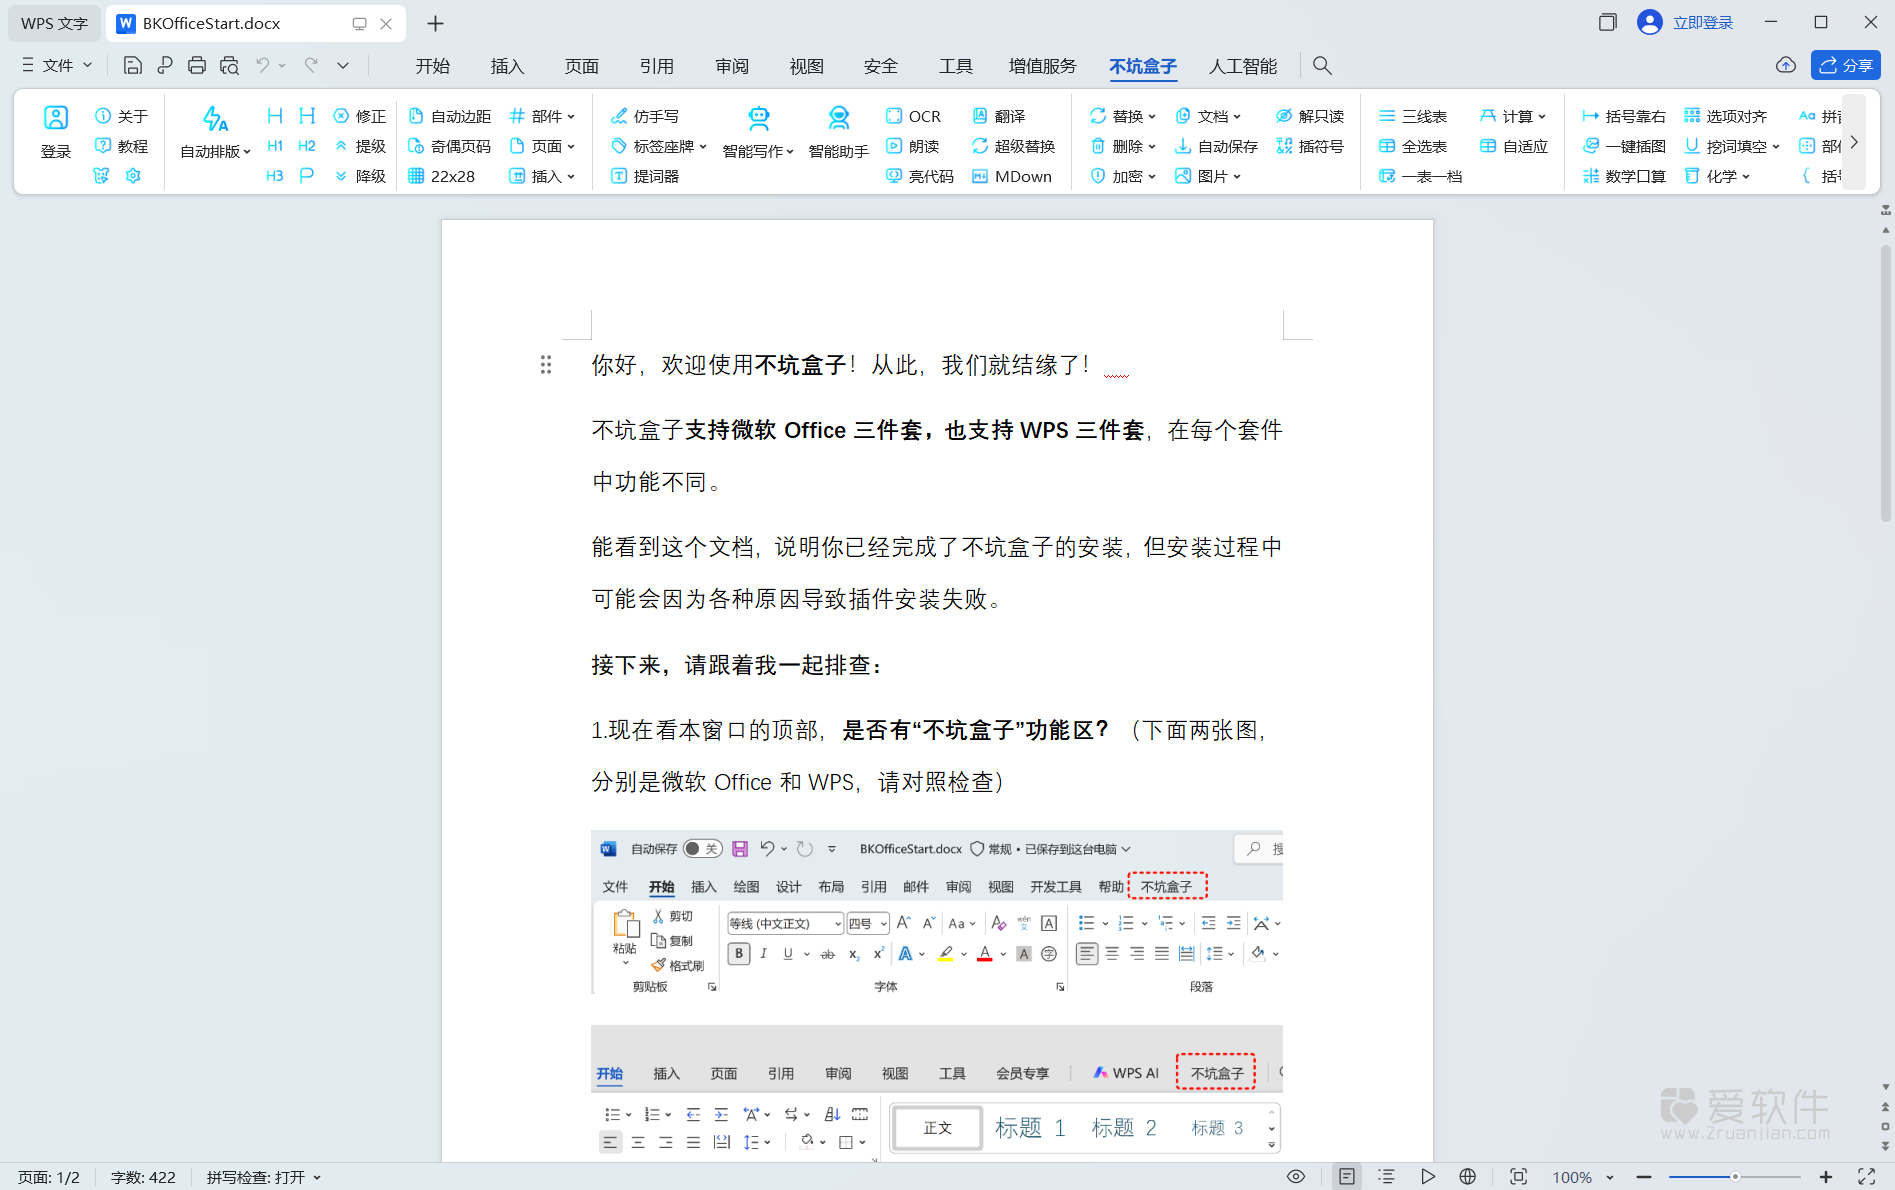
Task: Click 全选表 select all tables
Action: [1413, 146]
